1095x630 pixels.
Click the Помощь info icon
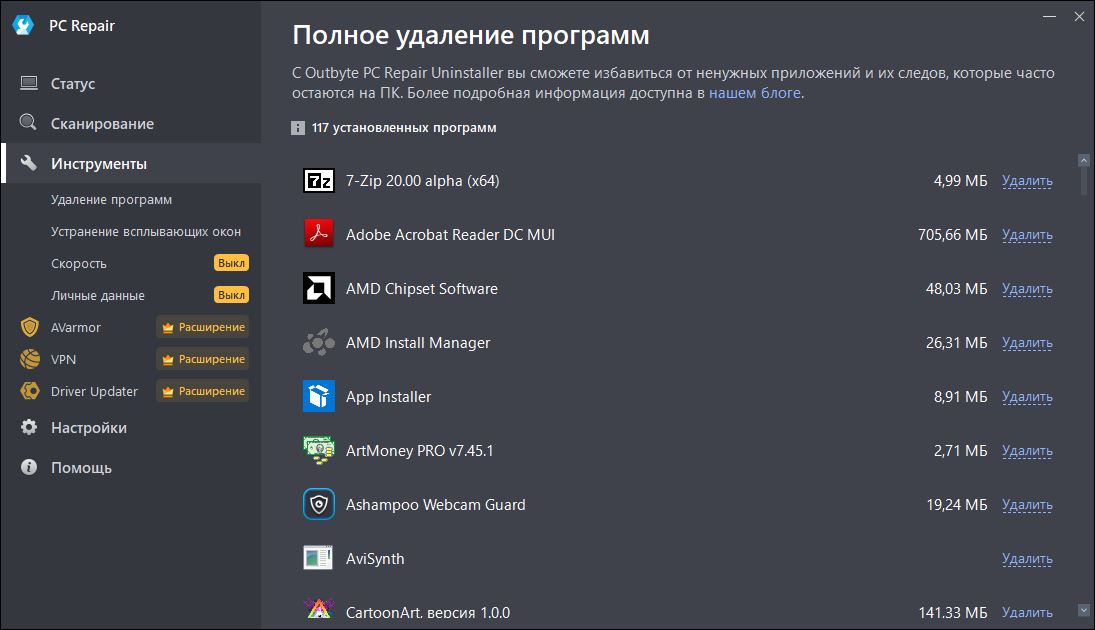point(29,467)
